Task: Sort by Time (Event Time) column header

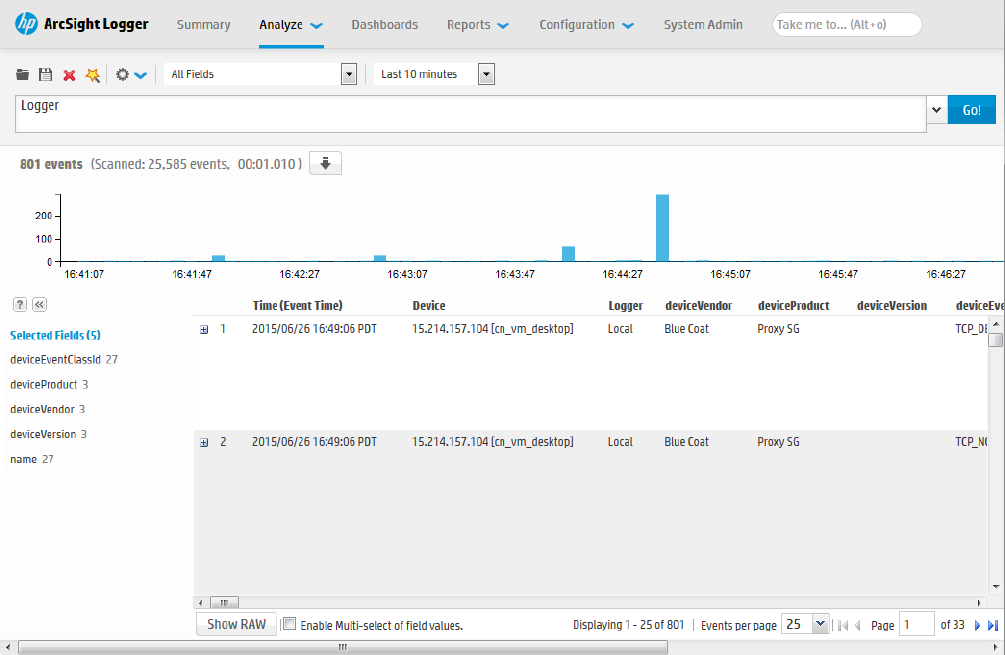Action: pos(297,306)
